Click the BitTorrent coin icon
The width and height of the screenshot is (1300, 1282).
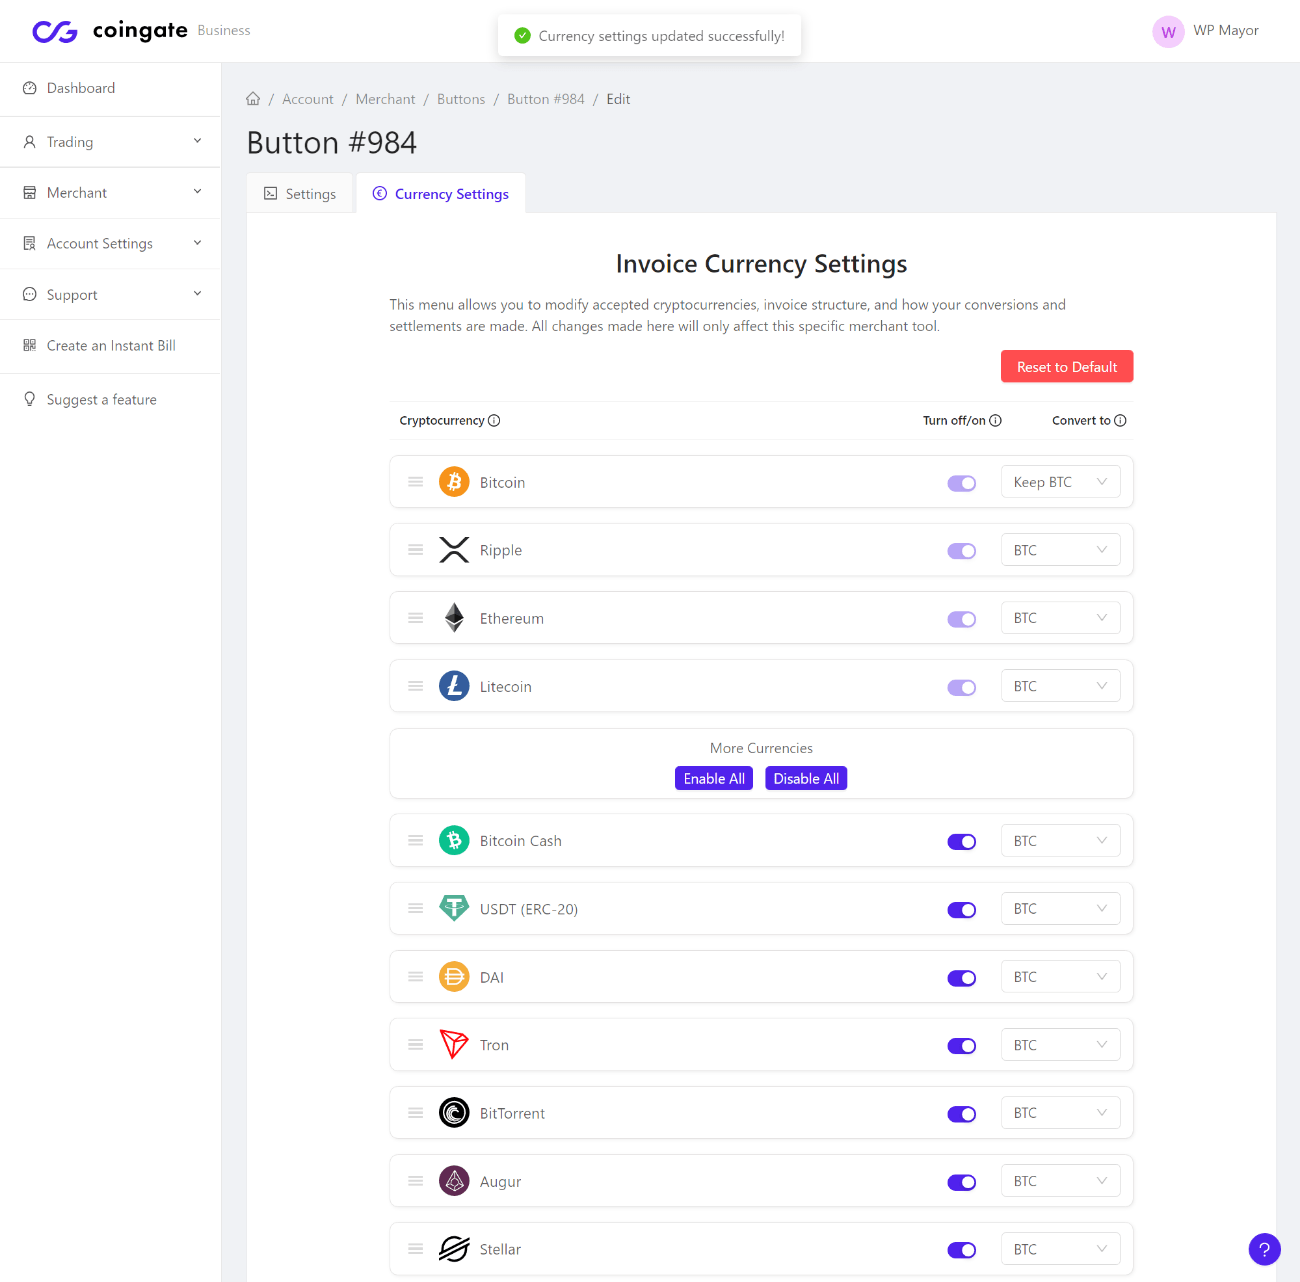[454, 1112]
